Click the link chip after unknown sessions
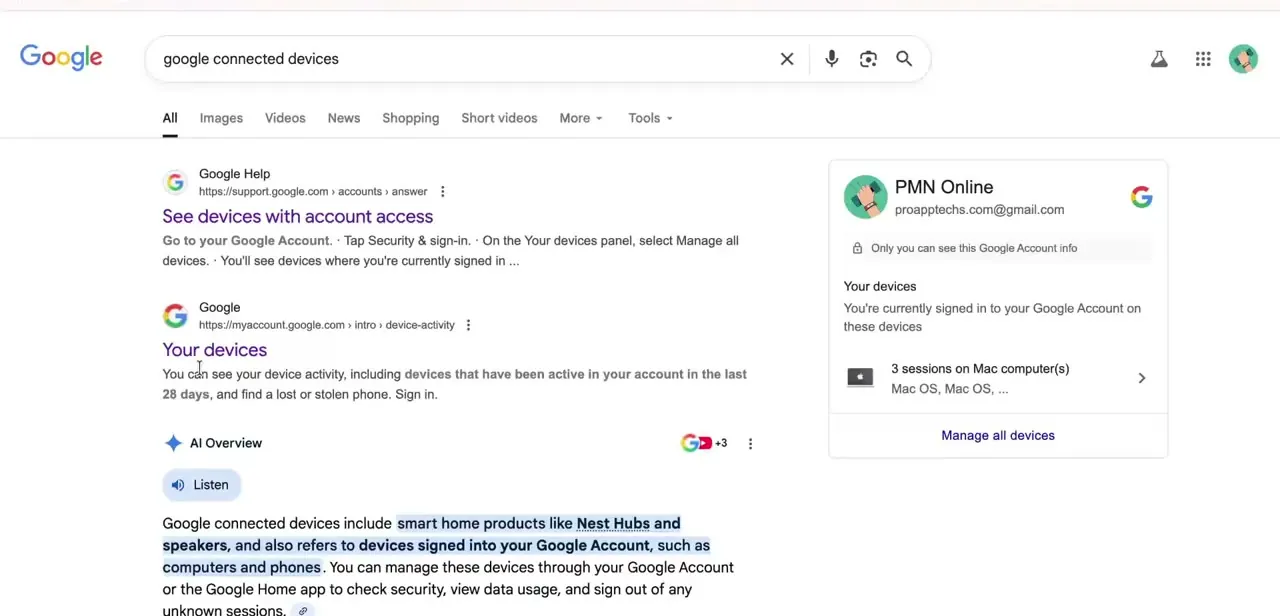This screenshot has width=1280, height=616. tap(303, 611)
